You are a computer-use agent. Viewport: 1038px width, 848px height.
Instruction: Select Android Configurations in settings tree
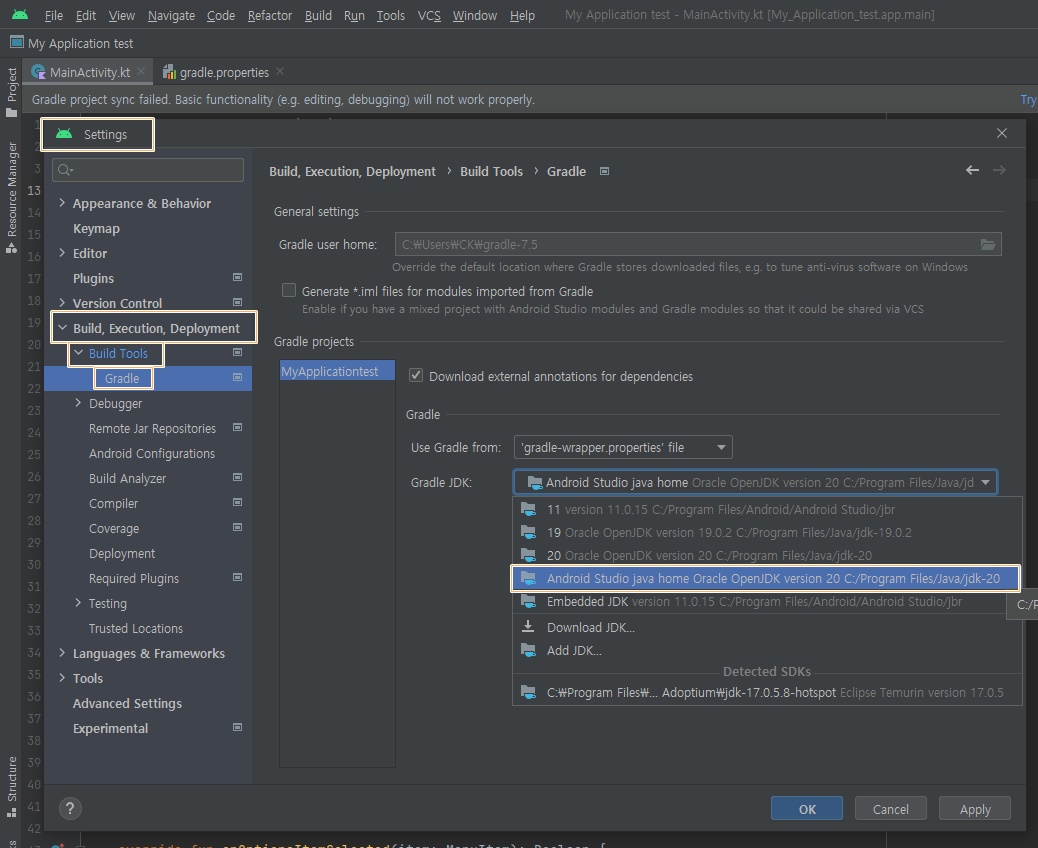152,453
